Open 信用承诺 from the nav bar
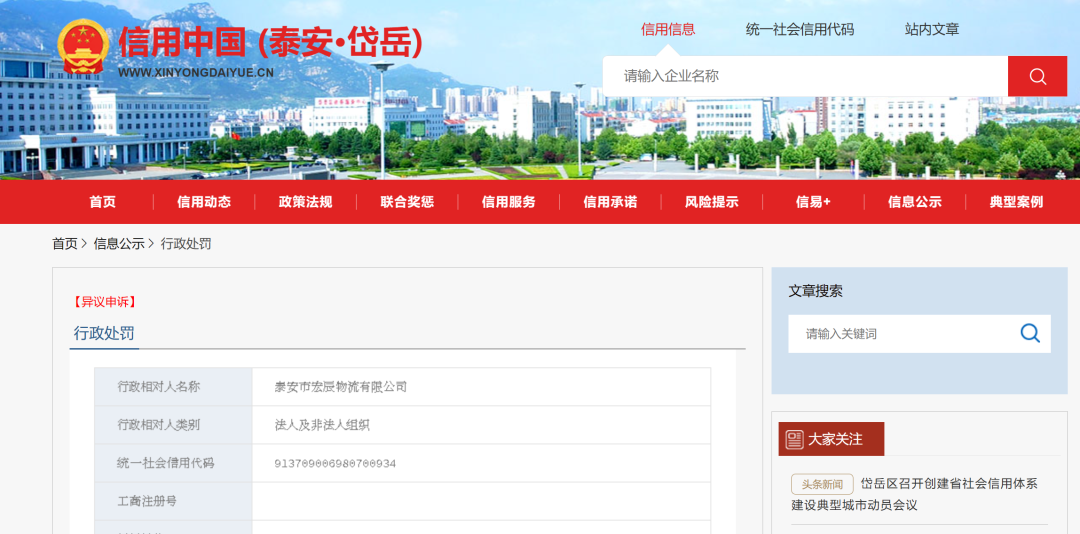This screenshot has height=534, width=1080. point(610,202)
